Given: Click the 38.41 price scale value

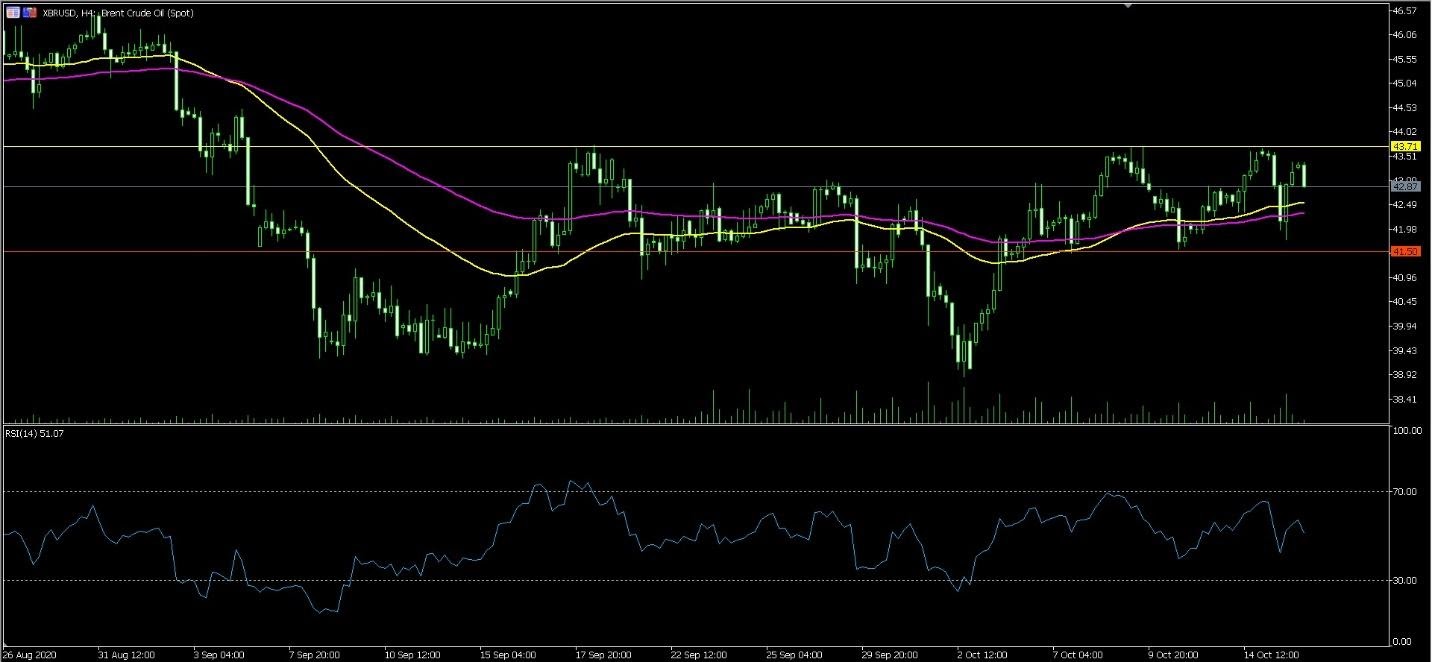Looking at the screenshot, I should [1405, 399].
